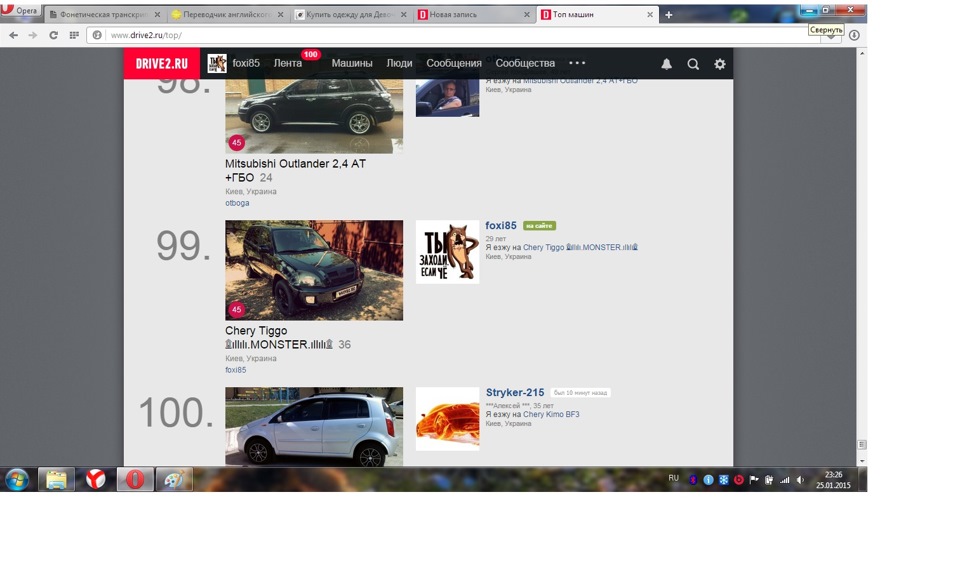The height and width of the screenshot is (584, 960).
Task: Click the Chery Kimo BF3 link
Action: 551,414
